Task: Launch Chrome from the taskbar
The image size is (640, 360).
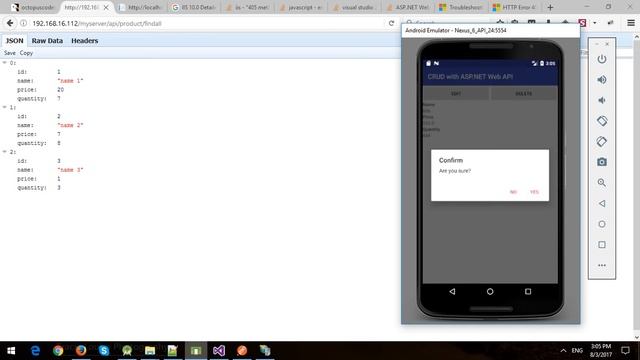Action: point(58,351)
